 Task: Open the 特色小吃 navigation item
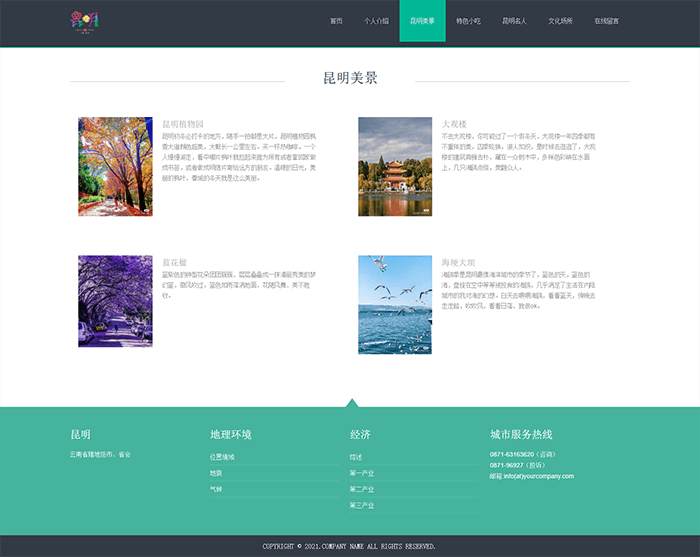(x=468, y=21)
